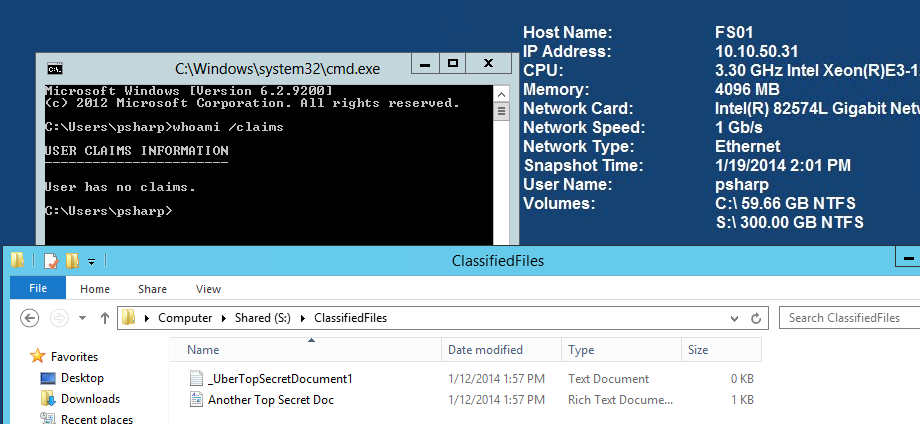Click the New Folder icon in Quick Access Toolbar
Viewport: 920px width, 424px height.
tap(72, 261)
